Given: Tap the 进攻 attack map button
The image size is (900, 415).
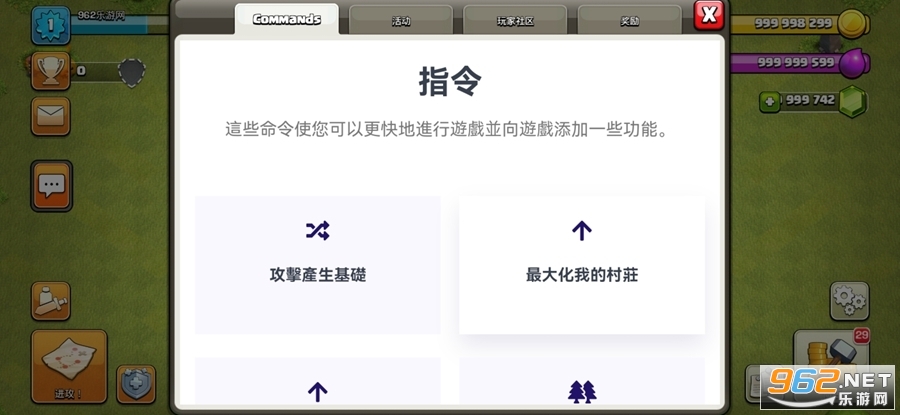Looking at the screenshot, I should point(69,366).
